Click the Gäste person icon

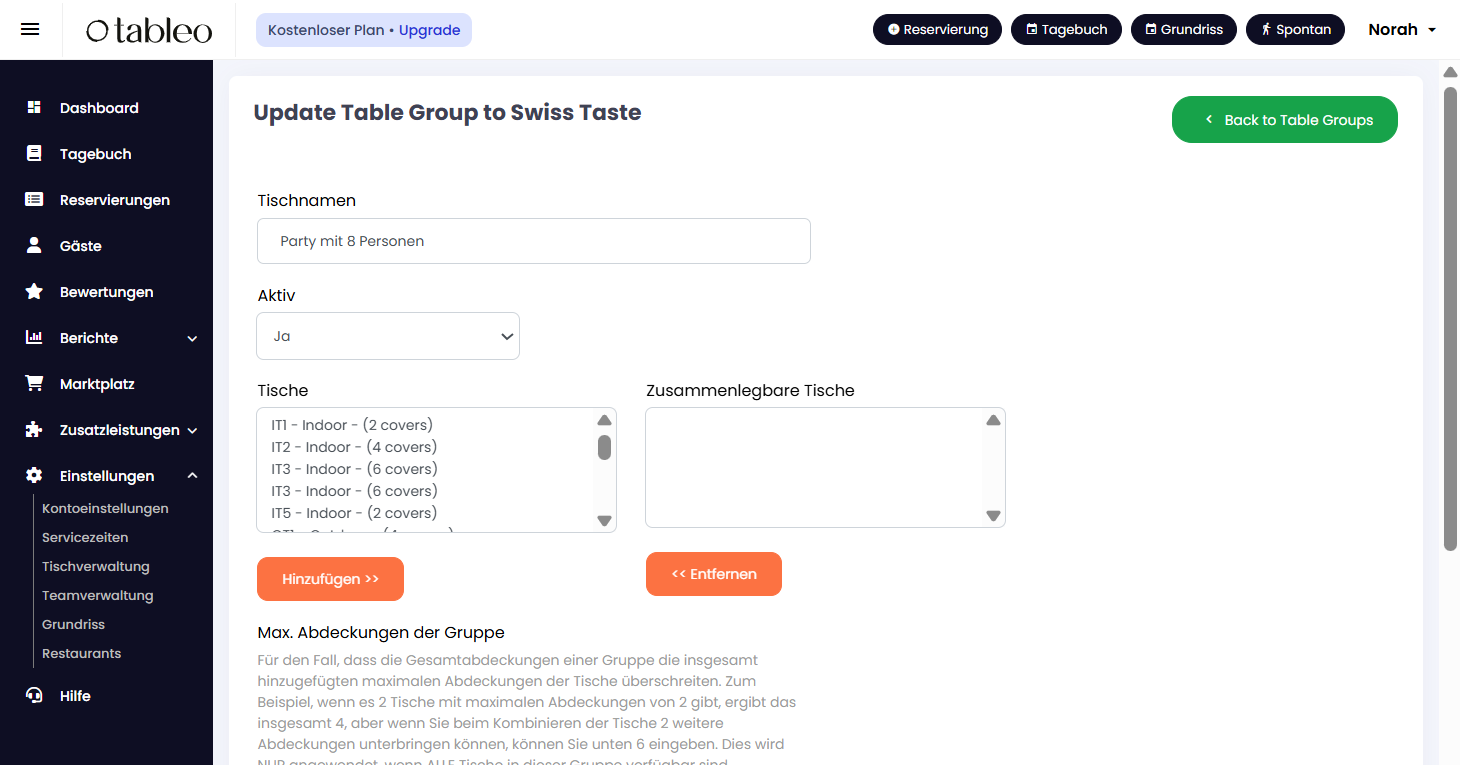click(x=34, y=246)
